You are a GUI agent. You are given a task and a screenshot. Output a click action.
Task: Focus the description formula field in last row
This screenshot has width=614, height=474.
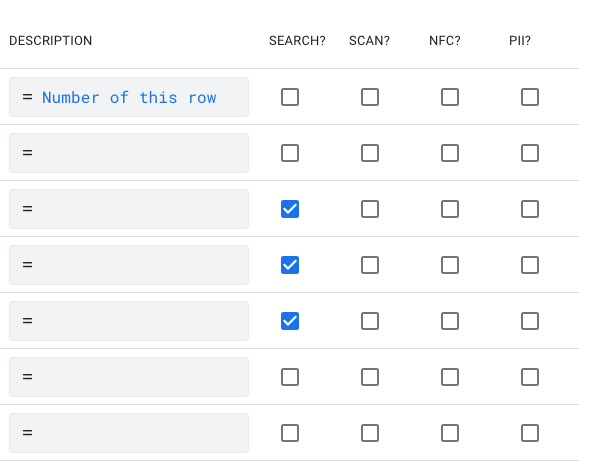click(x=129, y=433)
